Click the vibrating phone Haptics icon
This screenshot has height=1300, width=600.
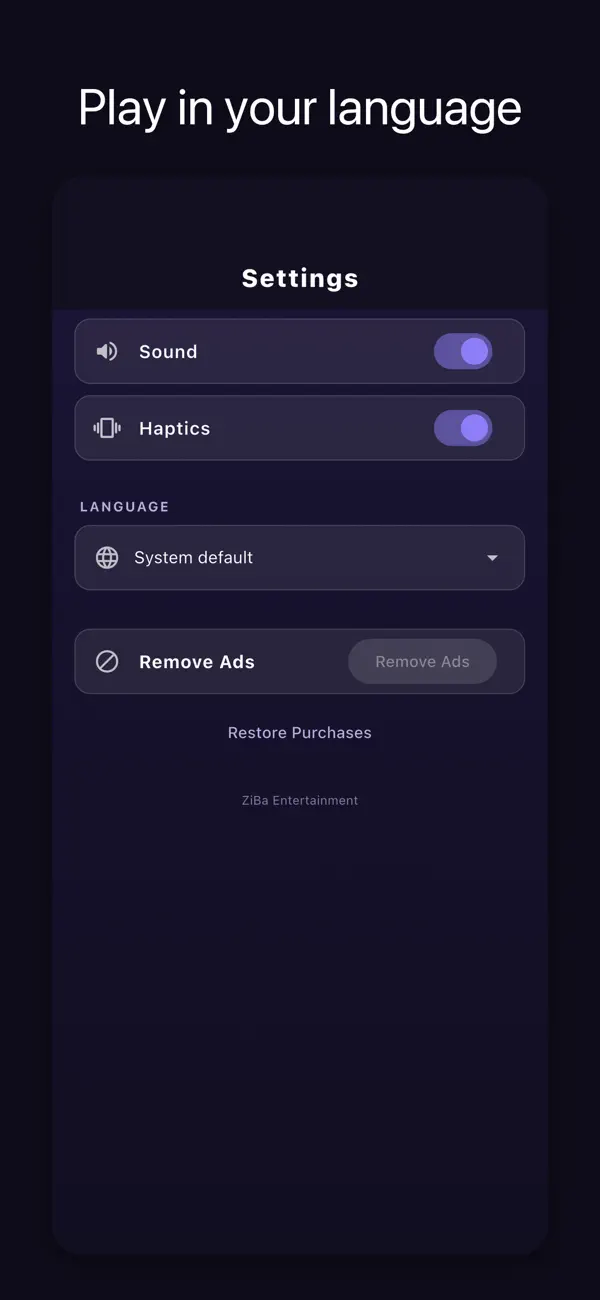[x=107, y=428]
